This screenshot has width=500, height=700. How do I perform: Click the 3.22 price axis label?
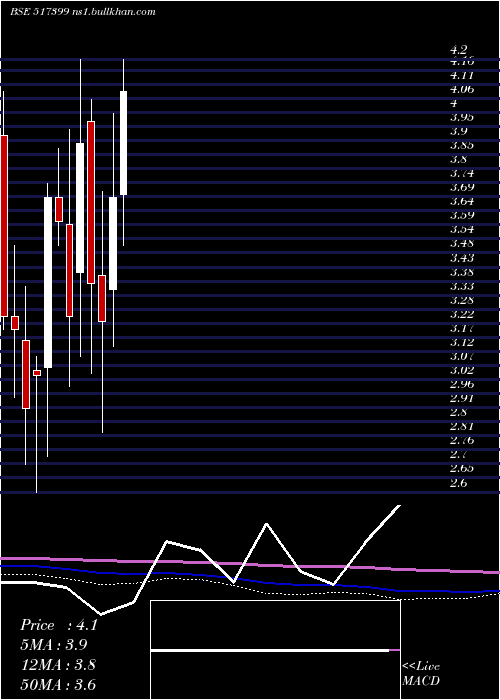pyautogui.click(x=462, y=314)
